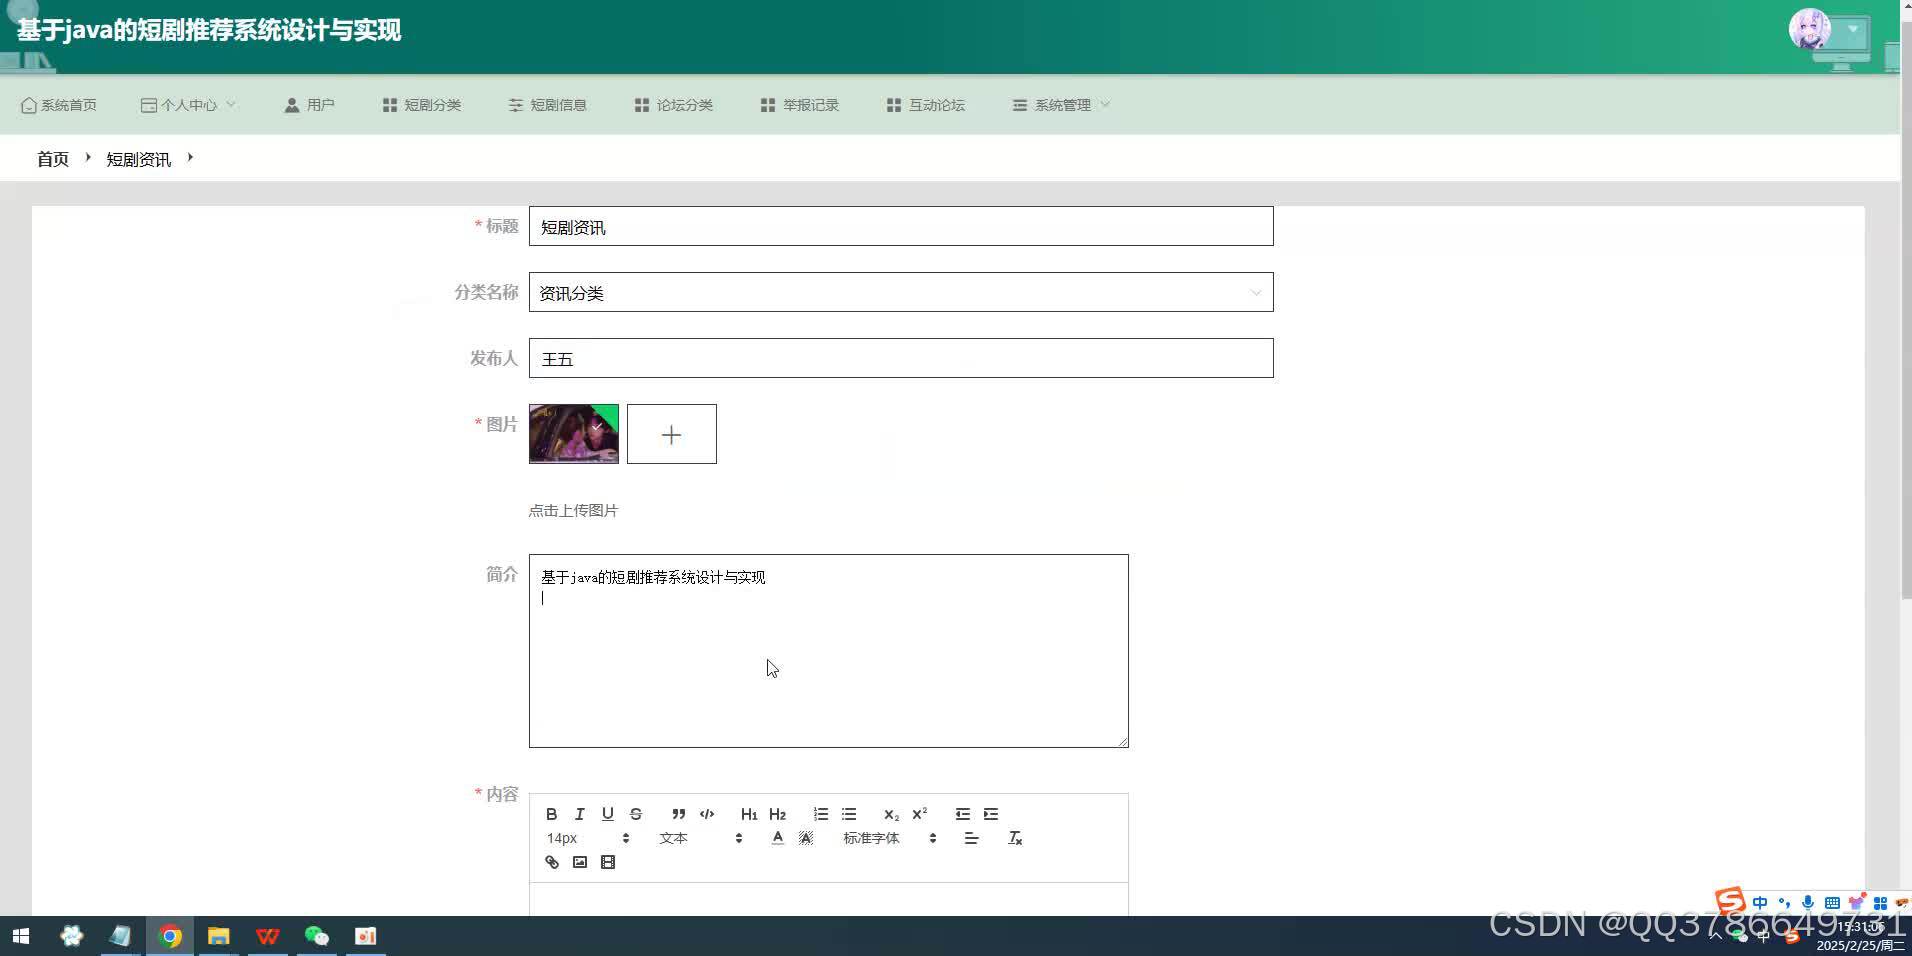Go to 系统首页 in the navigation bar
Screen dimensions: 1912x956
click(x=59, y=105)
